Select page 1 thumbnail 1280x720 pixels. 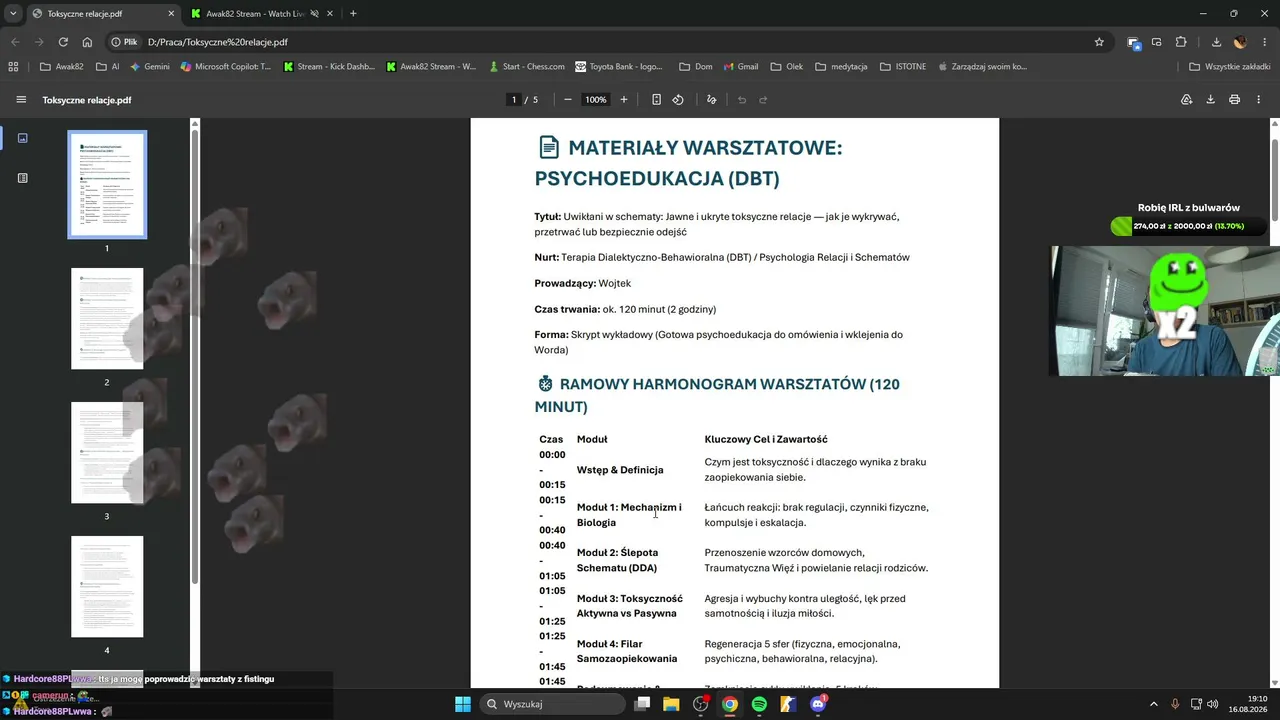coord(107,185)
